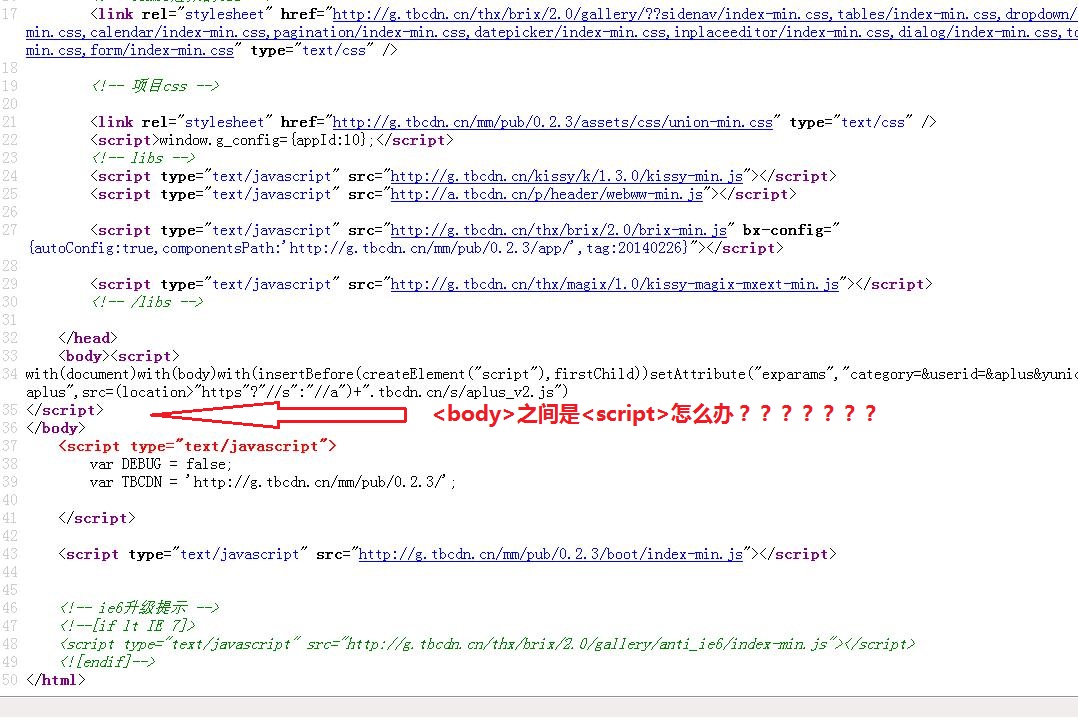Viewport: 1078px width, 718px height.
Task: Click the <body><script> line text
Action: 119,356
